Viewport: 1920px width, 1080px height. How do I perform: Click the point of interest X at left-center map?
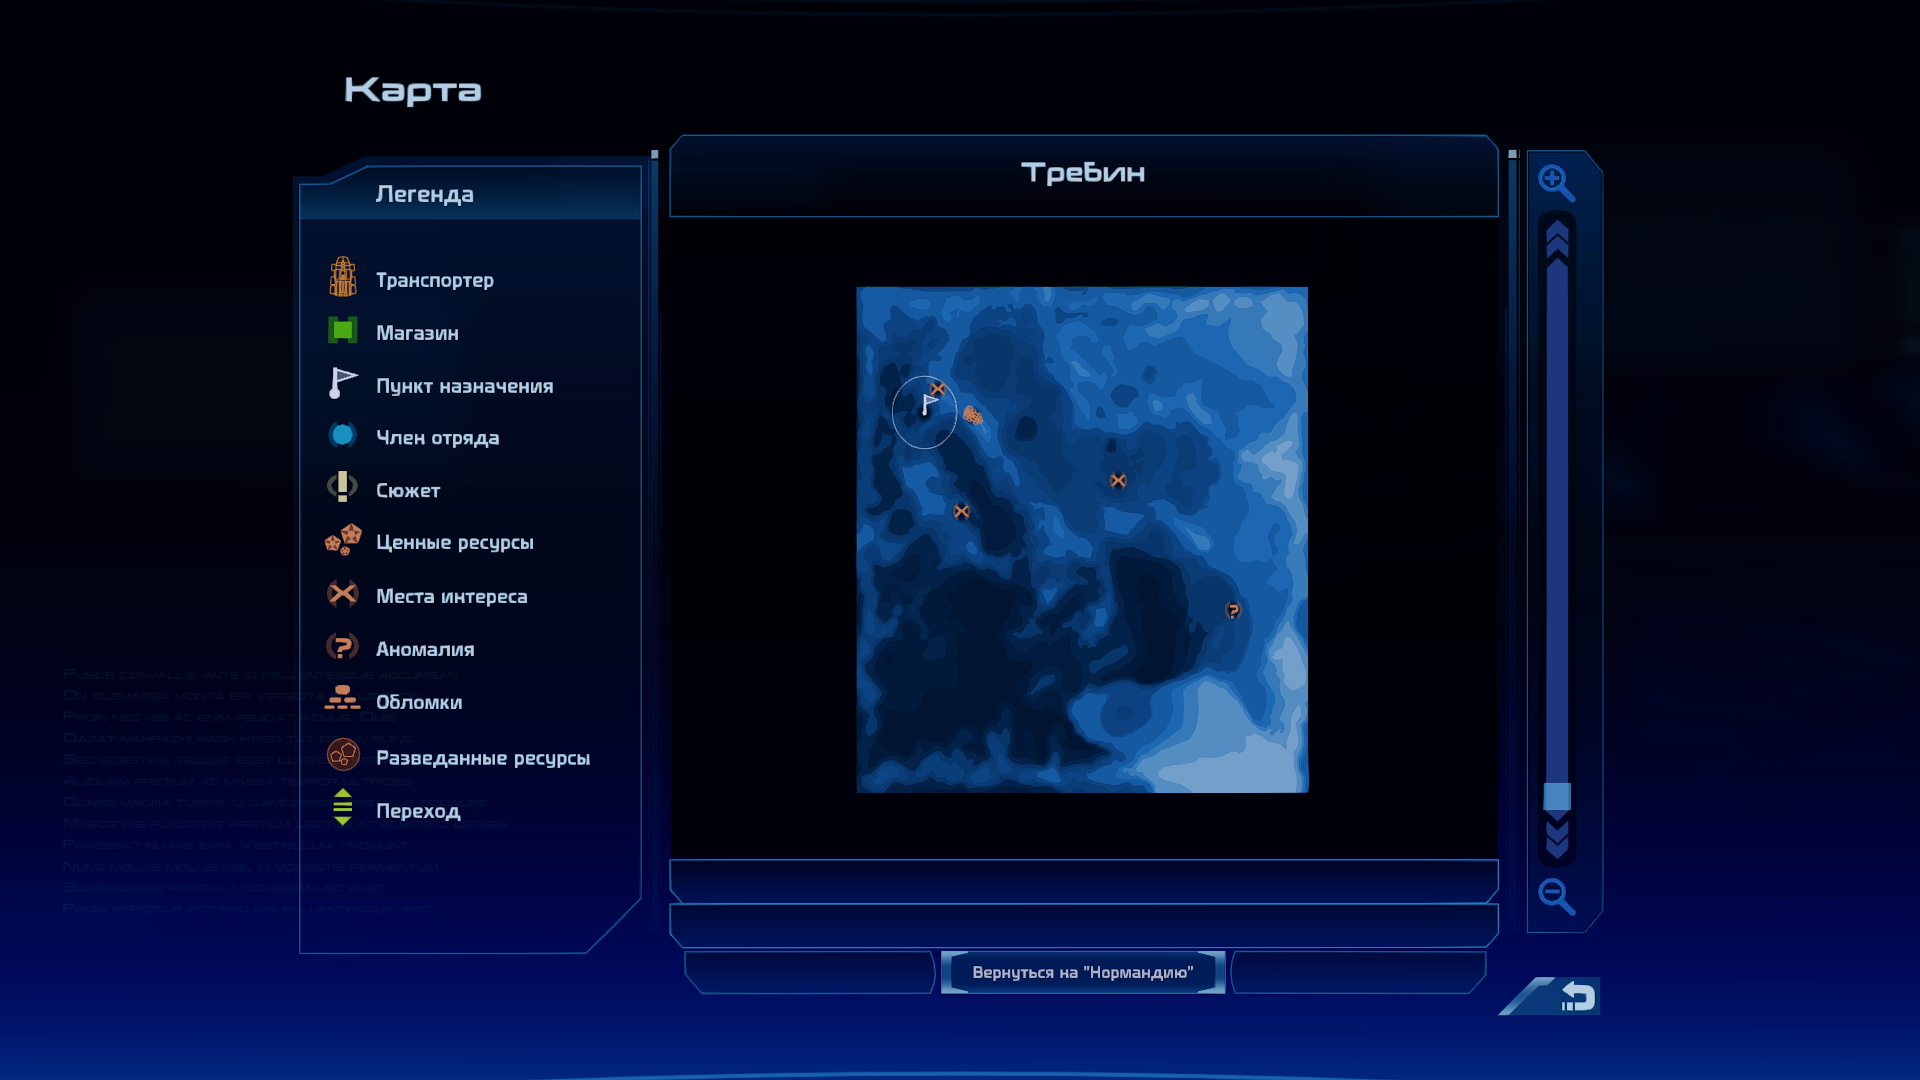coord(961,512)
